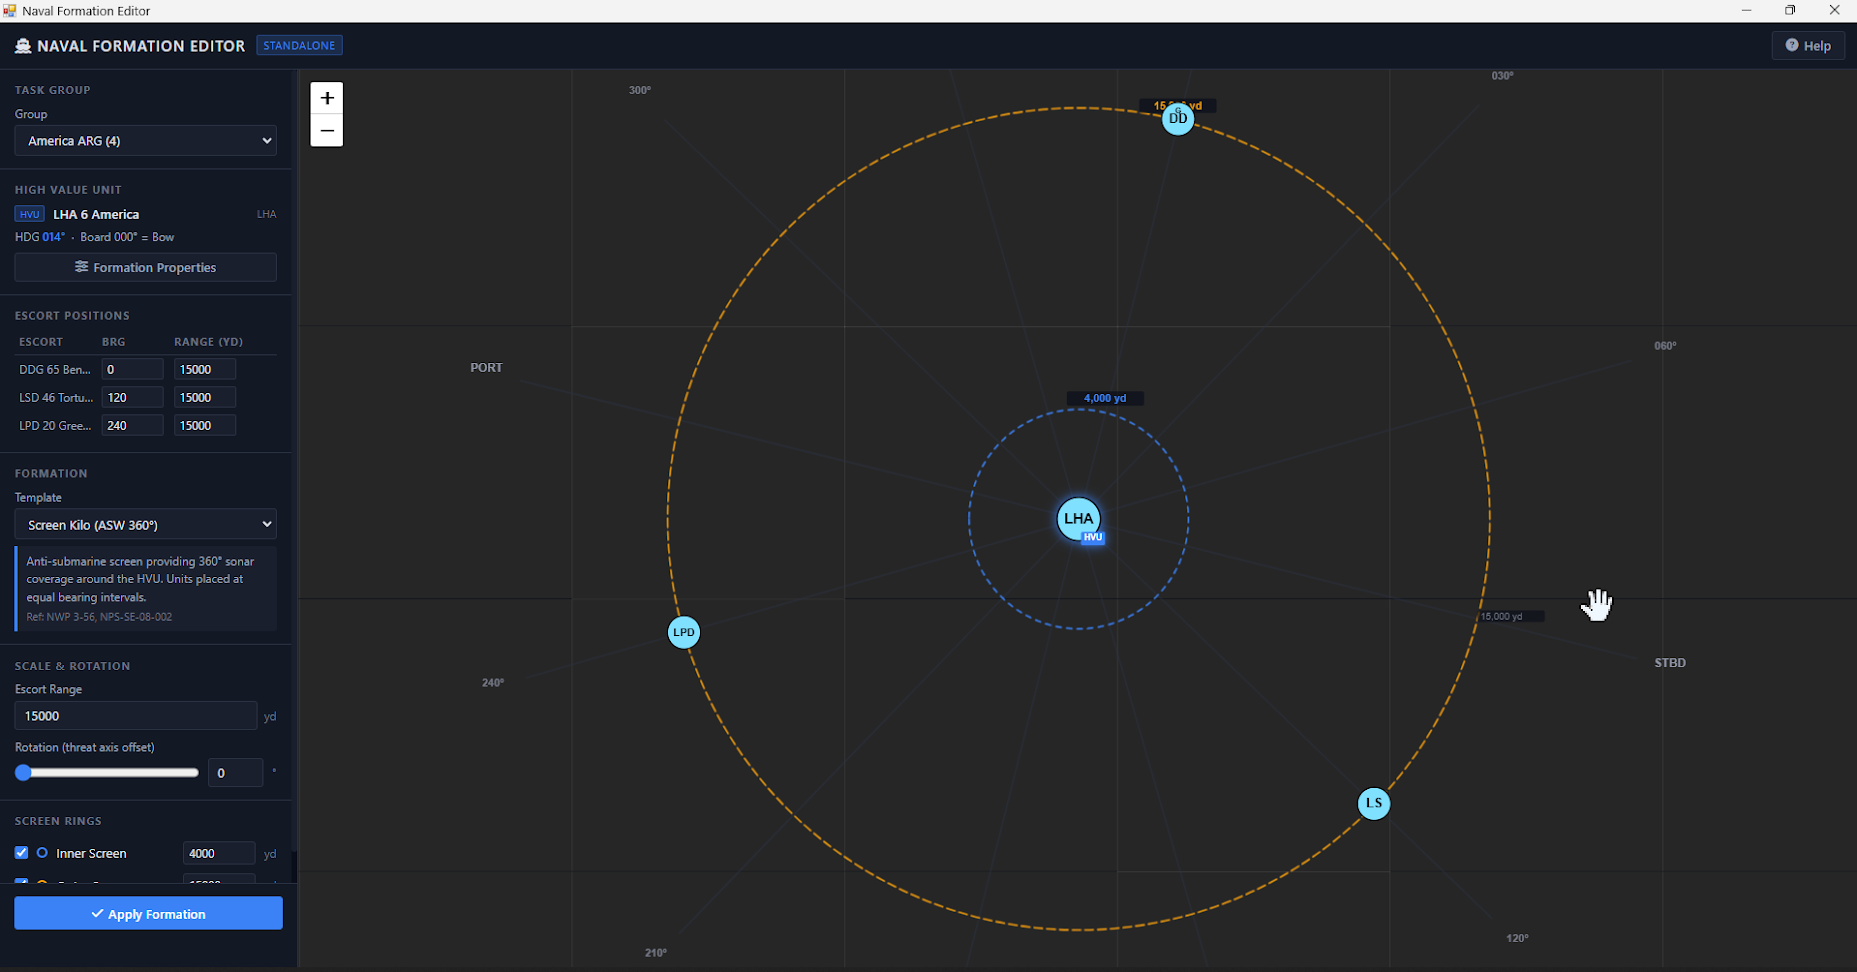1857x972 pixels.
Task: Select the DD escort marker on the outer ring
Action: click(x=1178, y=119)
